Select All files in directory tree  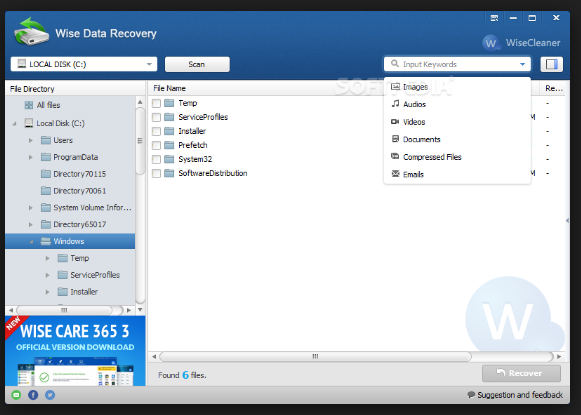point(48,105)
